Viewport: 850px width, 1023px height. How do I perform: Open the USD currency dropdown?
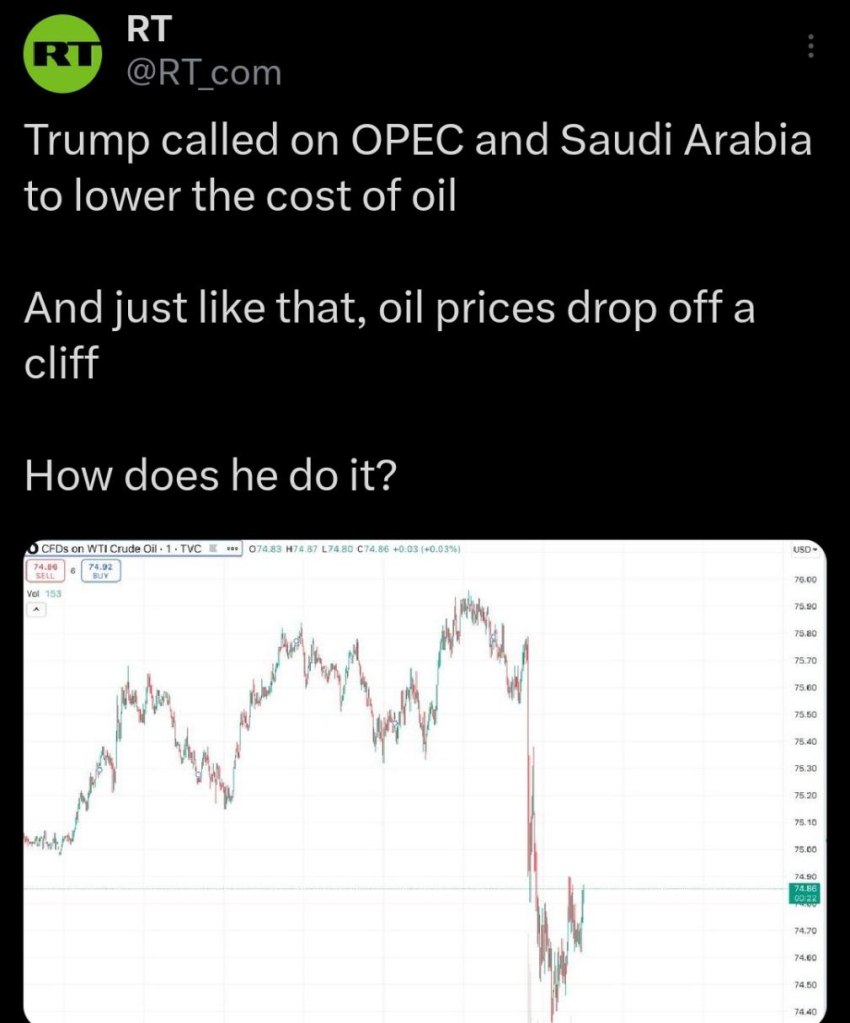[804, 550]
